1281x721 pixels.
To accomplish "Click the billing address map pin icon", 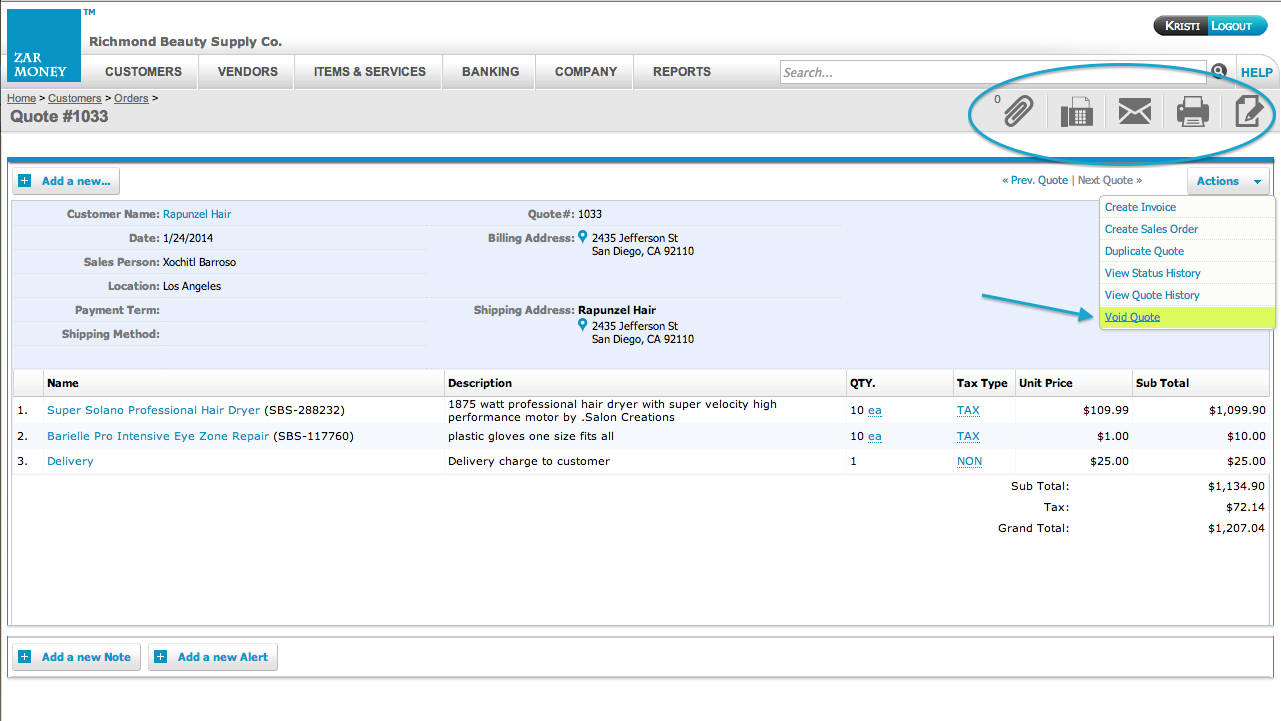I will [x=583, y=238].
